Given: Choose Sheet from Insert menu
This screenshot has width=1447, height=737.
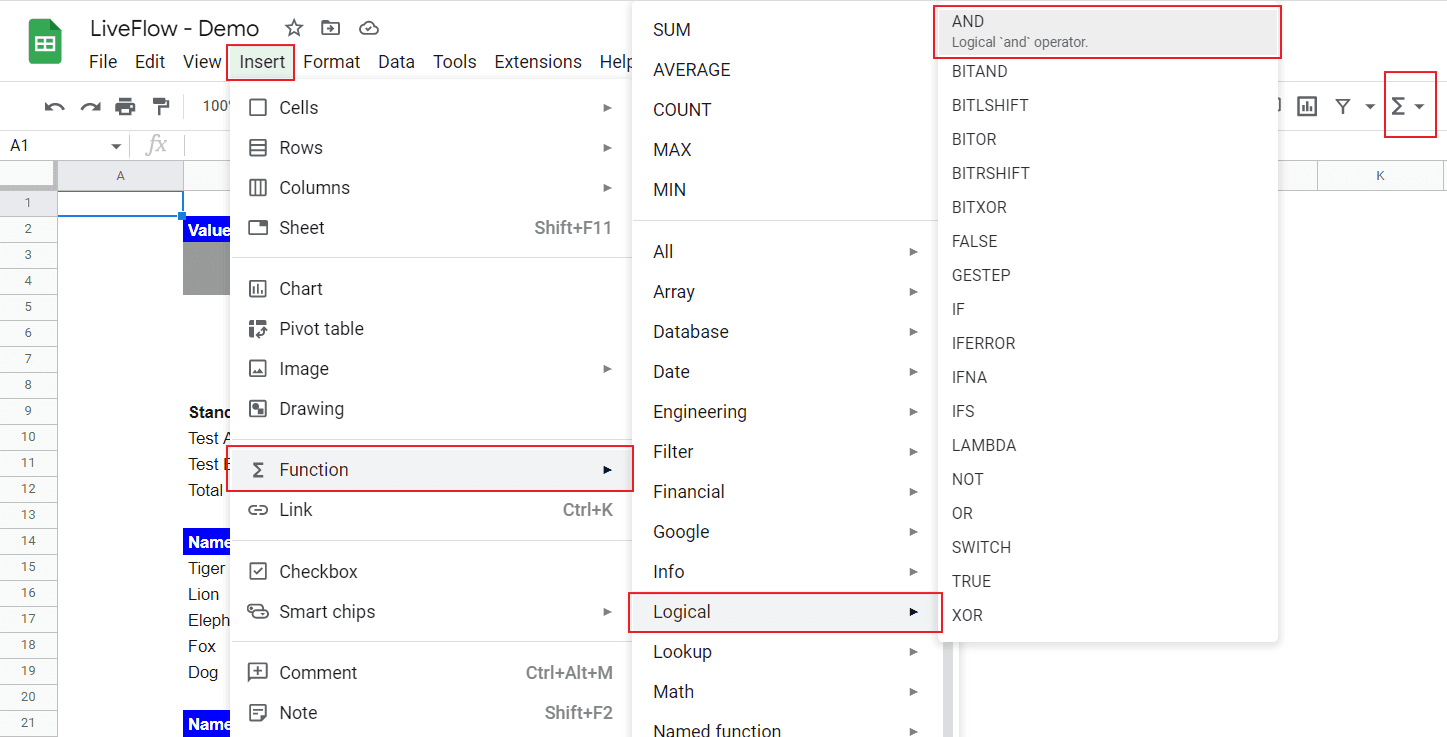Looking at the screenshot, I should [x=431, y=228].
